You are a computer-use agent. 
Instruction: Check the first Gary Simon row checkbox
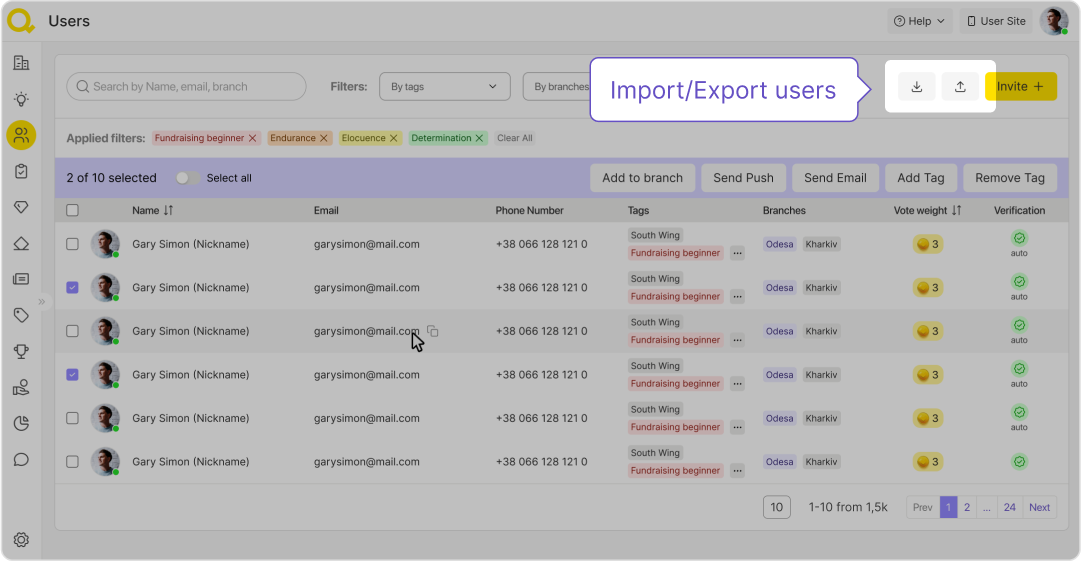72,244
